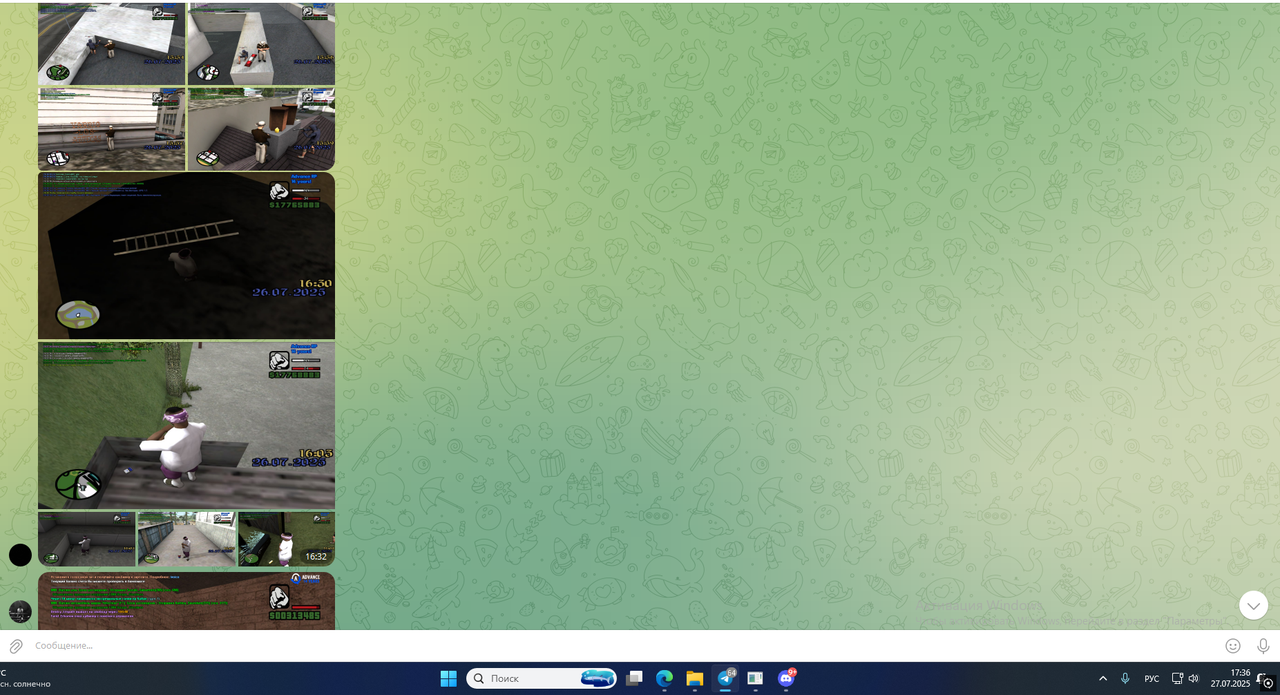Open Task View on the taskbar

634,678
